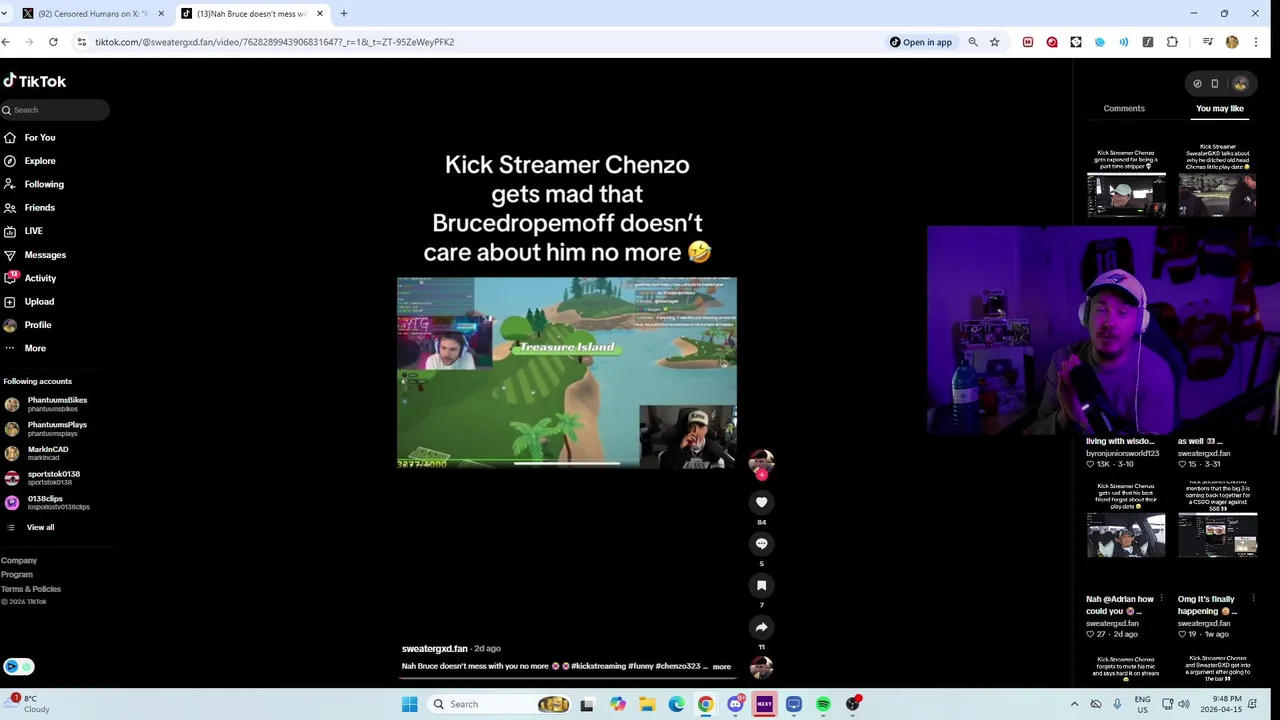This screenshot has height=720, width=1280.
Task: Click the TikTok search field
Action: (55, 110)
